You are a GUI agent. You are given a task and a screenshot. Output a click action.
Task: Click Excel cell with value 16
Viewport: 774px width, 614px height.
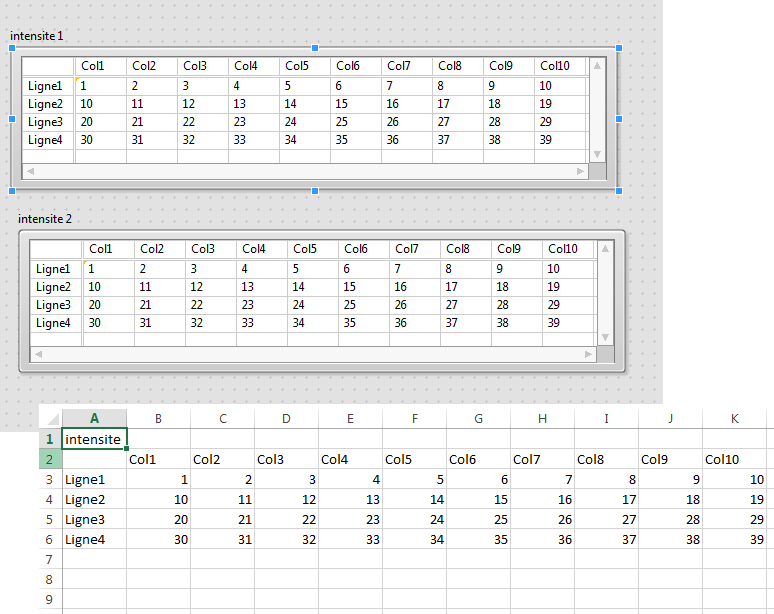pyautogui.click(x=542, y=499)
